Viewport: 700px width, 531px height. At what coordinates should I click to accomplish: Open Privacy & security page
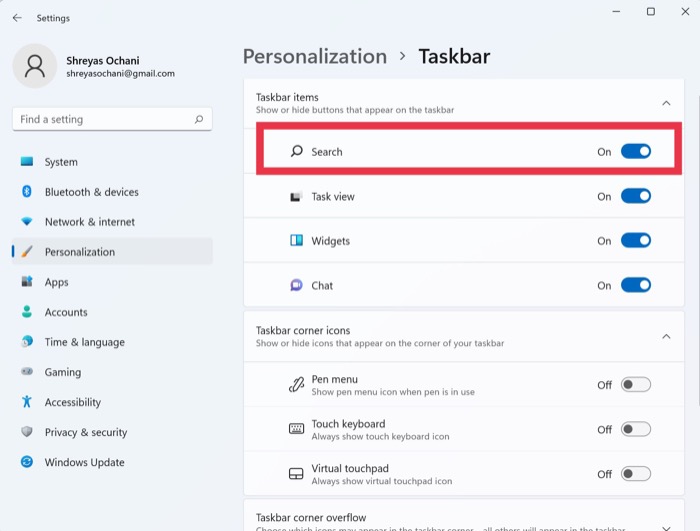(x=85, y=432)
